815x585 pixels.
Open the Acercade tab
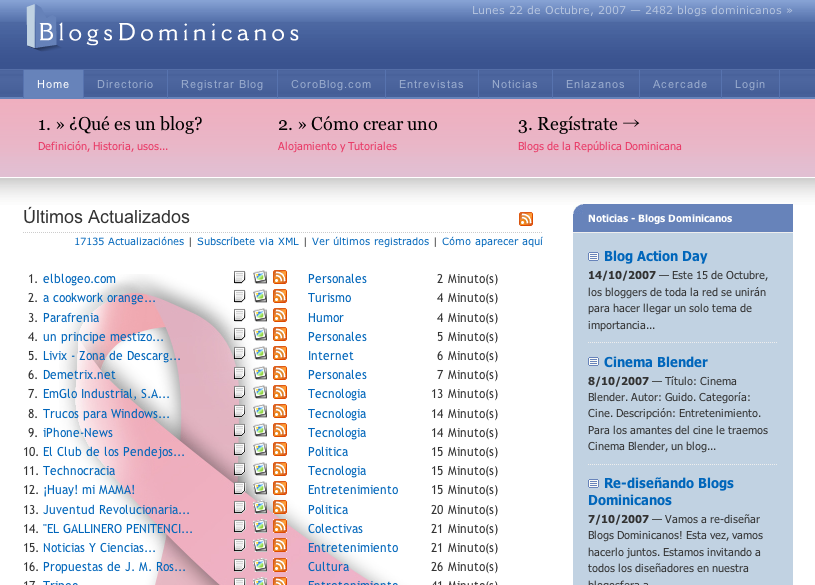pos(680,84)
